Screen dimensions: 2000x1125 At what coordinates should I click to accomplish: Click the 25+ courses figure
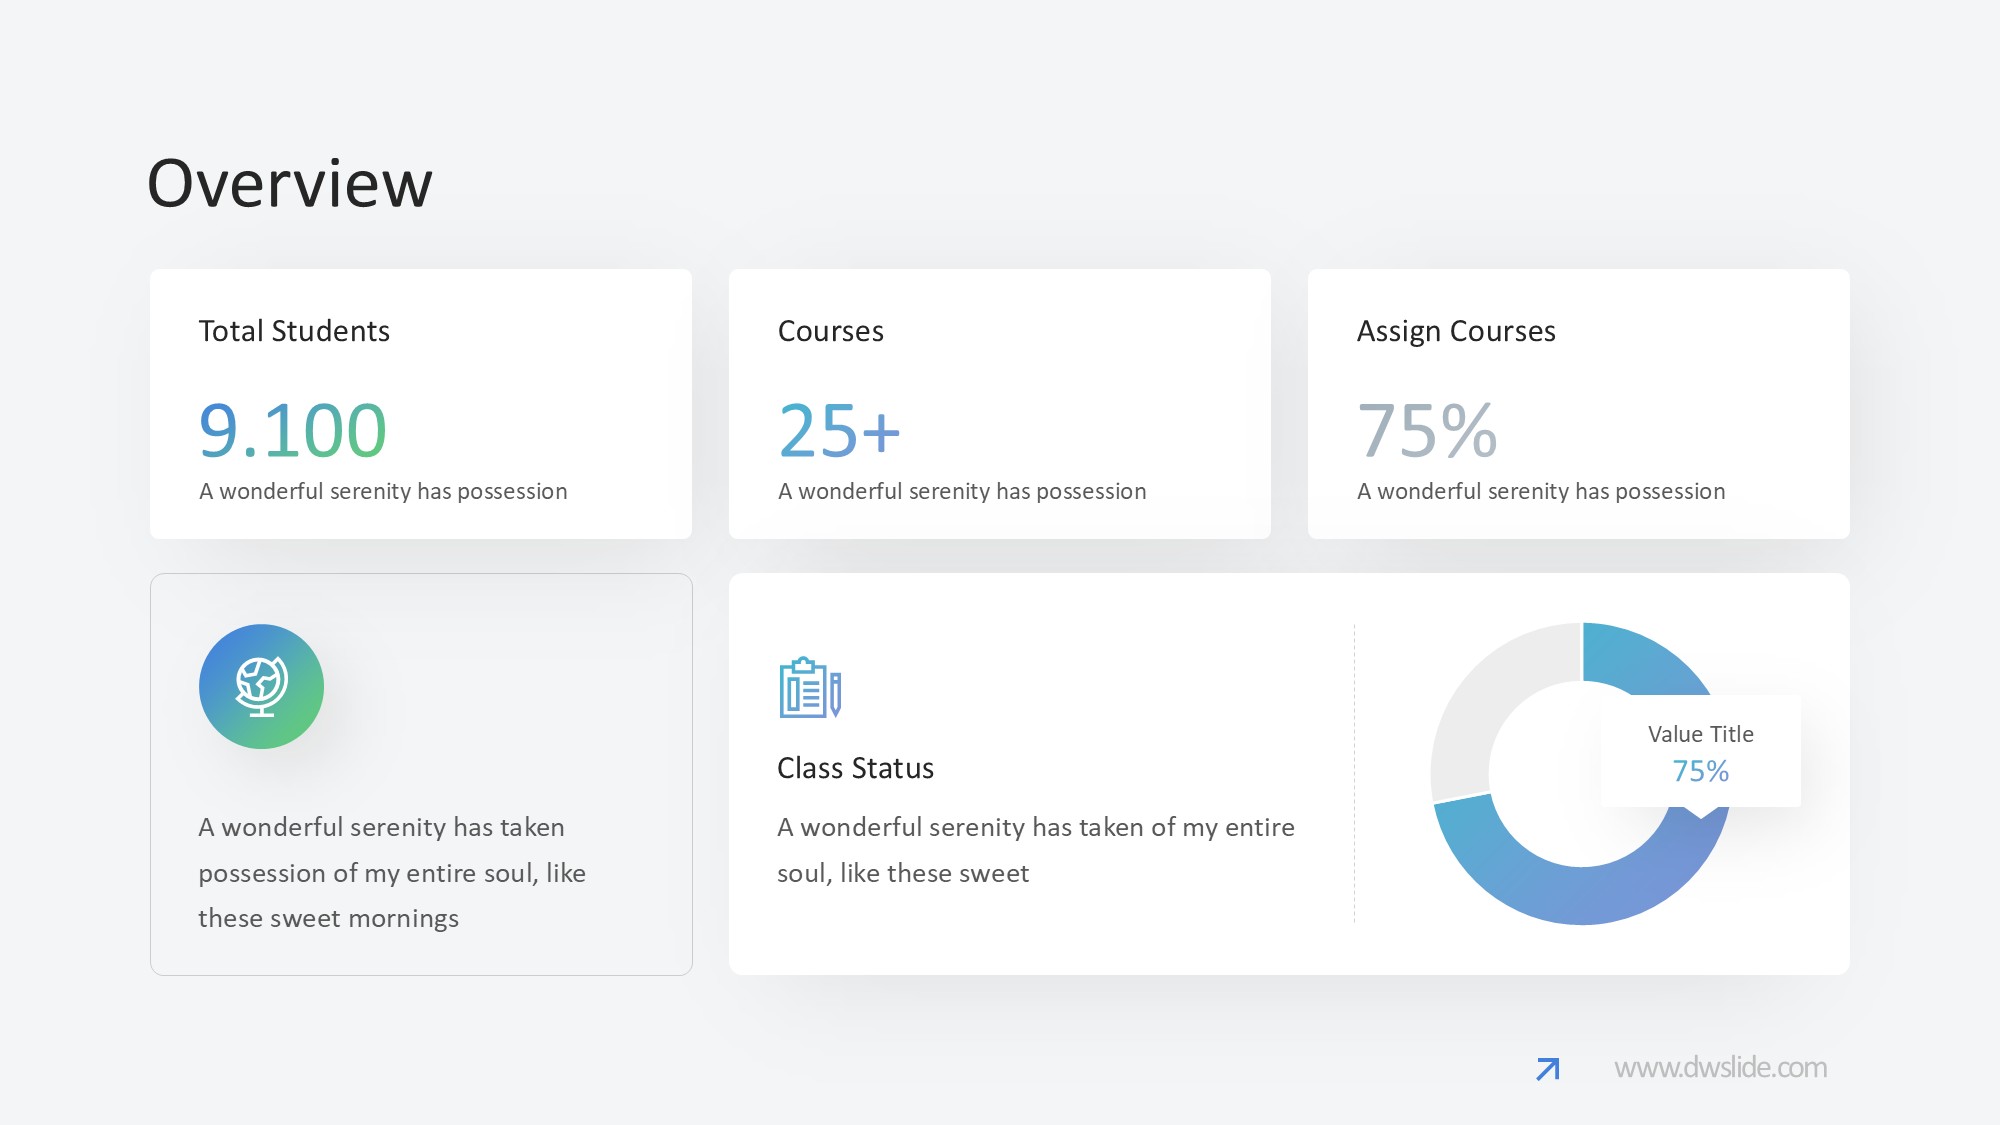(839, 431)
